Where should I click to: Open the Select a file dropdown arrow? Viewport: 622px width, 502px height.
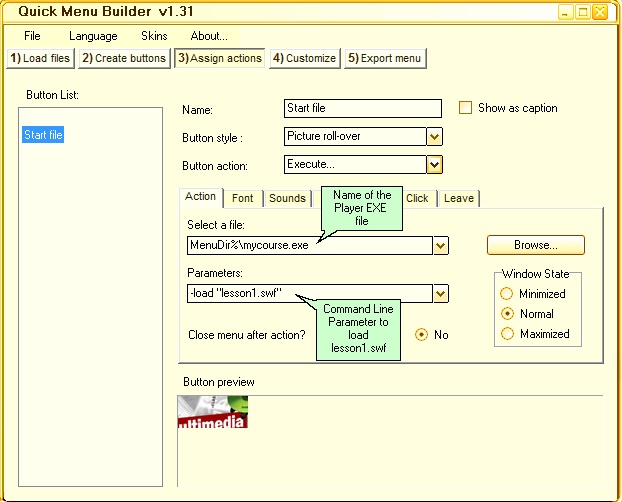pos(440,245)
